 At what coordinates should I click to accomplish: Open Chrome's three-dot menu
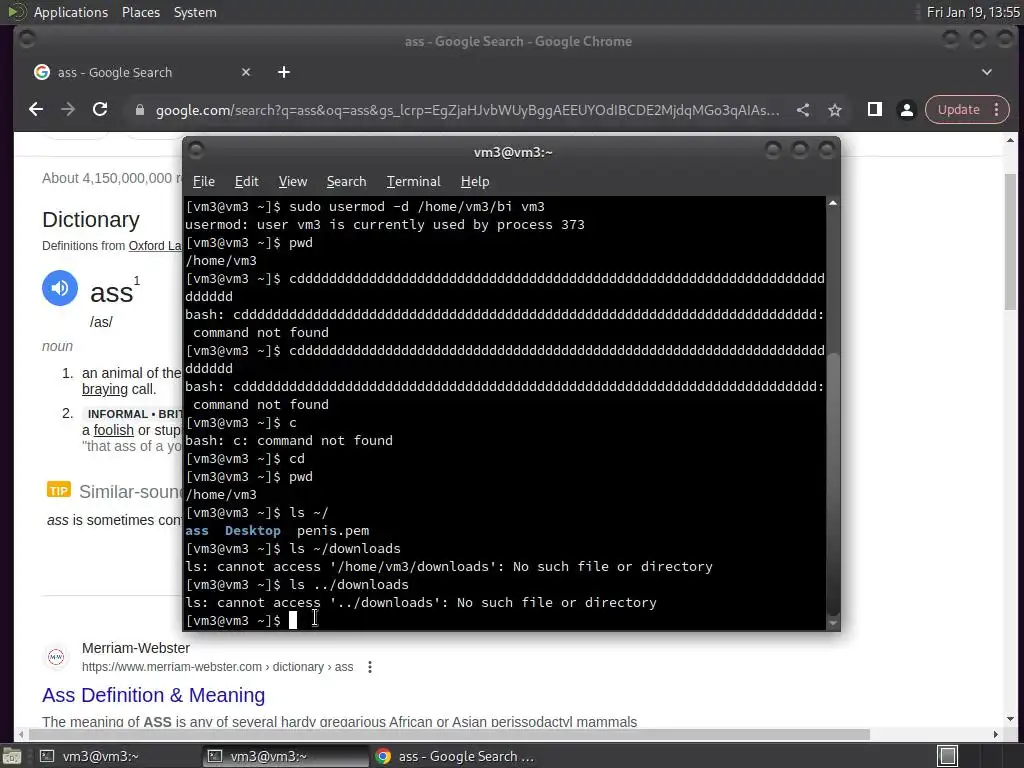coord(997,110)
